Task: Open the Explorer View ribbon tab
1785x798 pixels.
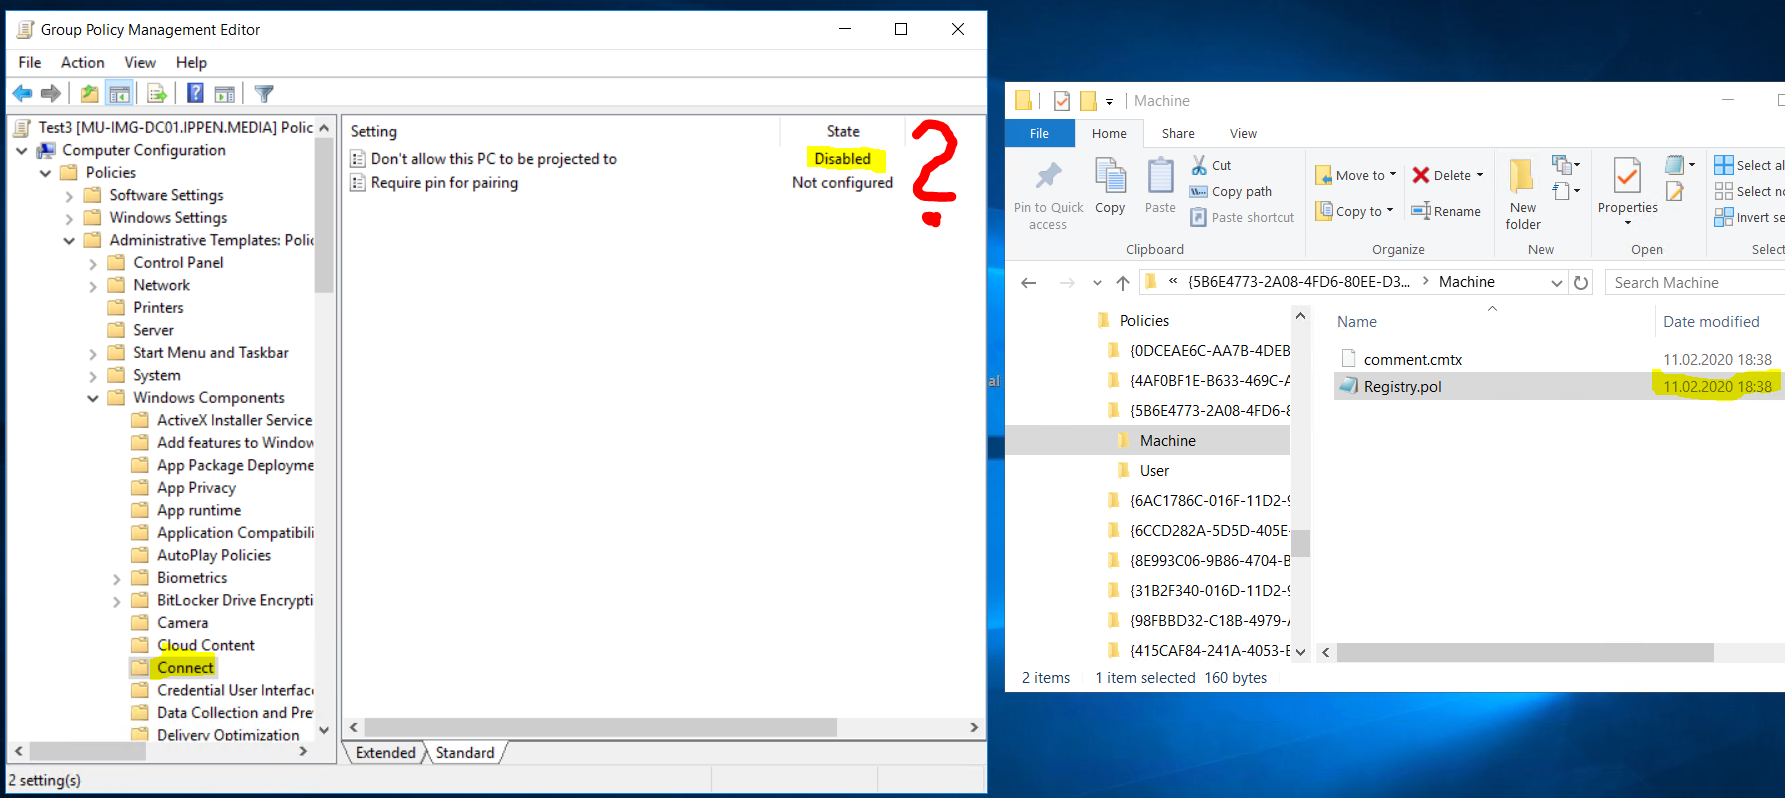Action: 1243,133
